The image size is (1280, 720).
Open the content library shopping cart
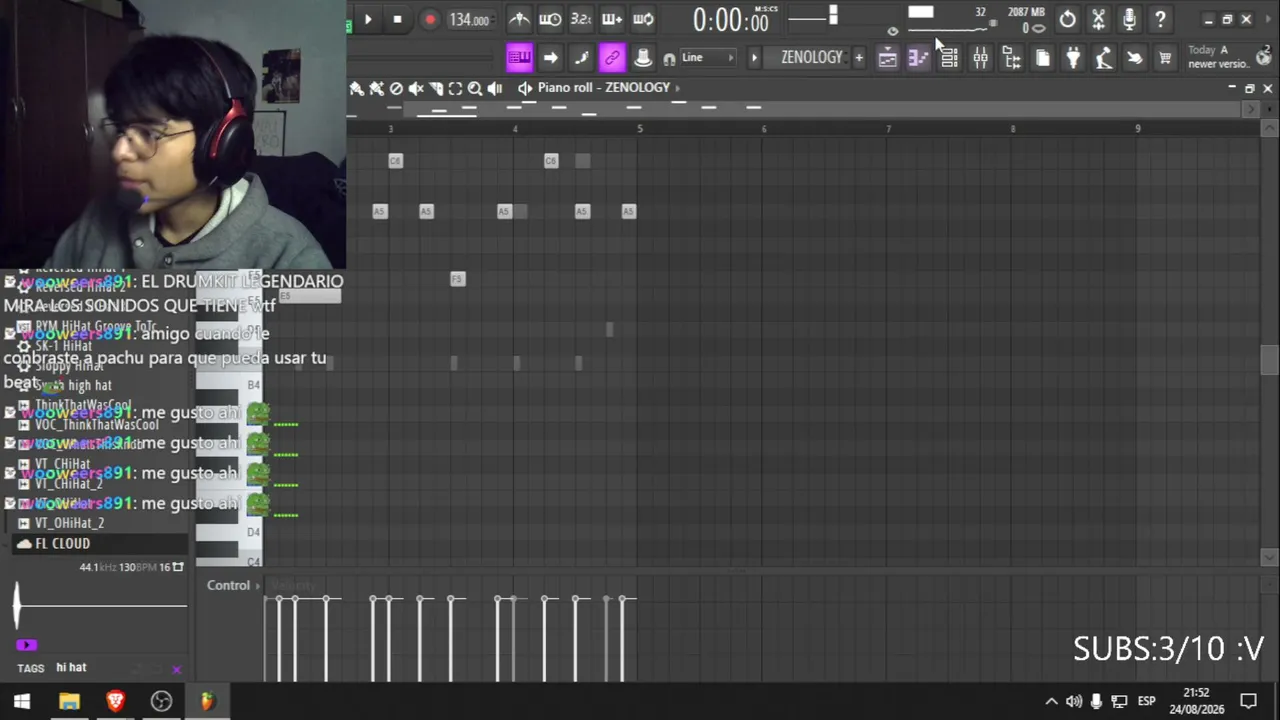click(1165, 58)
